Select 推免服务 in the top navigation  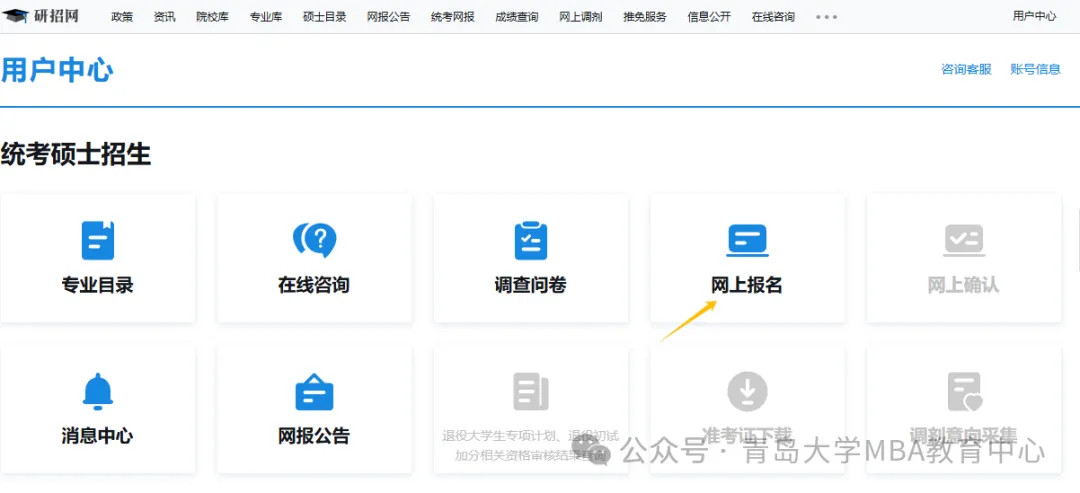tap(644, 17)
